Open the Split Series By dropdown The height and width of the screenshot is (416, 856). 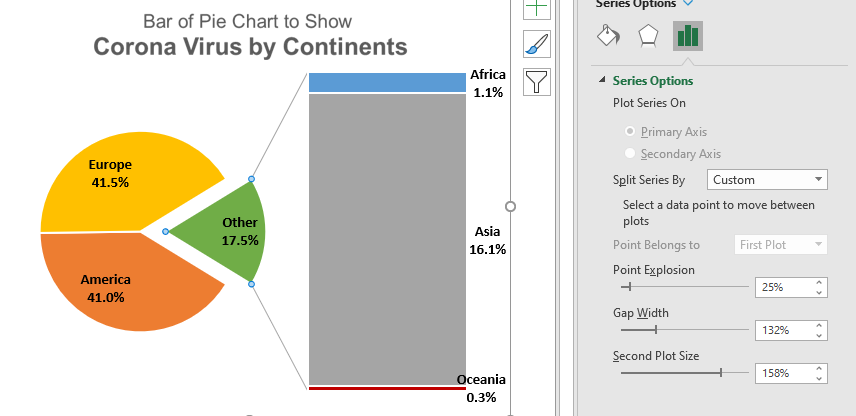pos(767,180)
